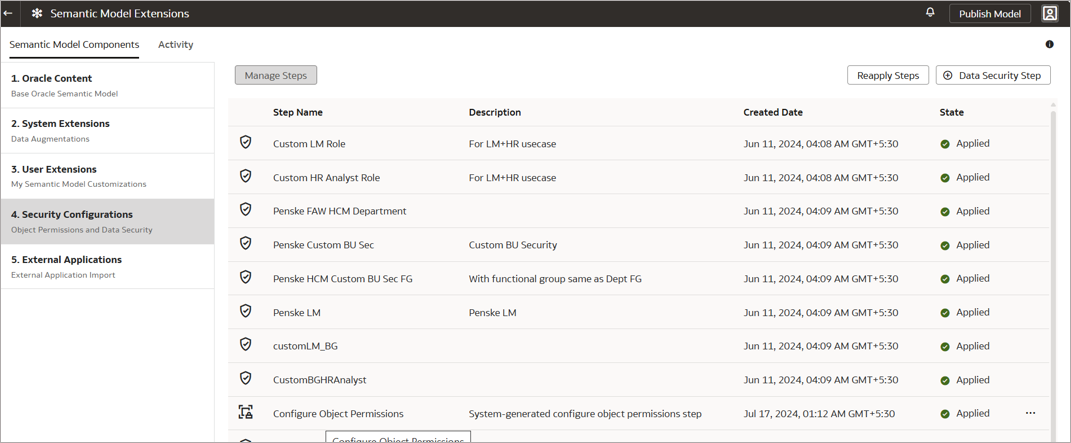1071x443 pixels.
Task: Select 4. Security Configurations component
Action: (107, 221)
